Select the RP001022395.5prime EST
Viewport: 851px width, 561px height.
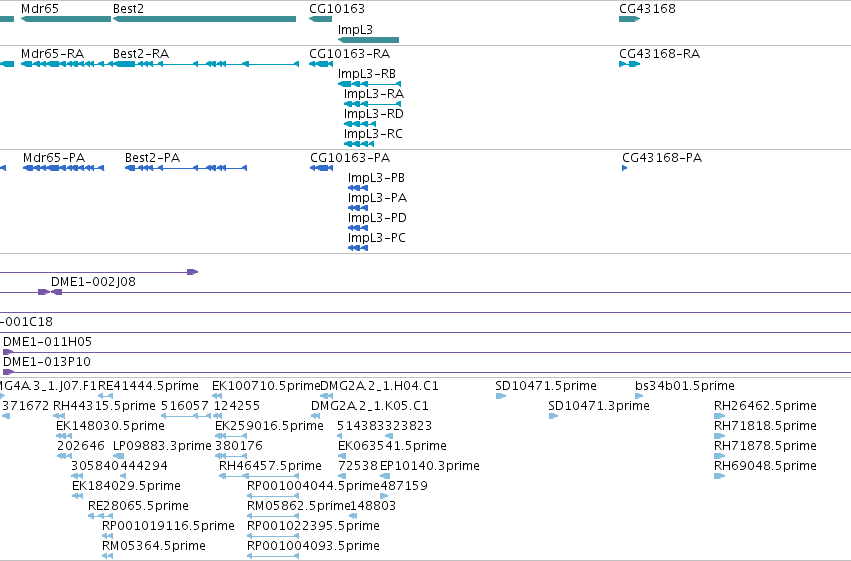click(x=273, y=537)
